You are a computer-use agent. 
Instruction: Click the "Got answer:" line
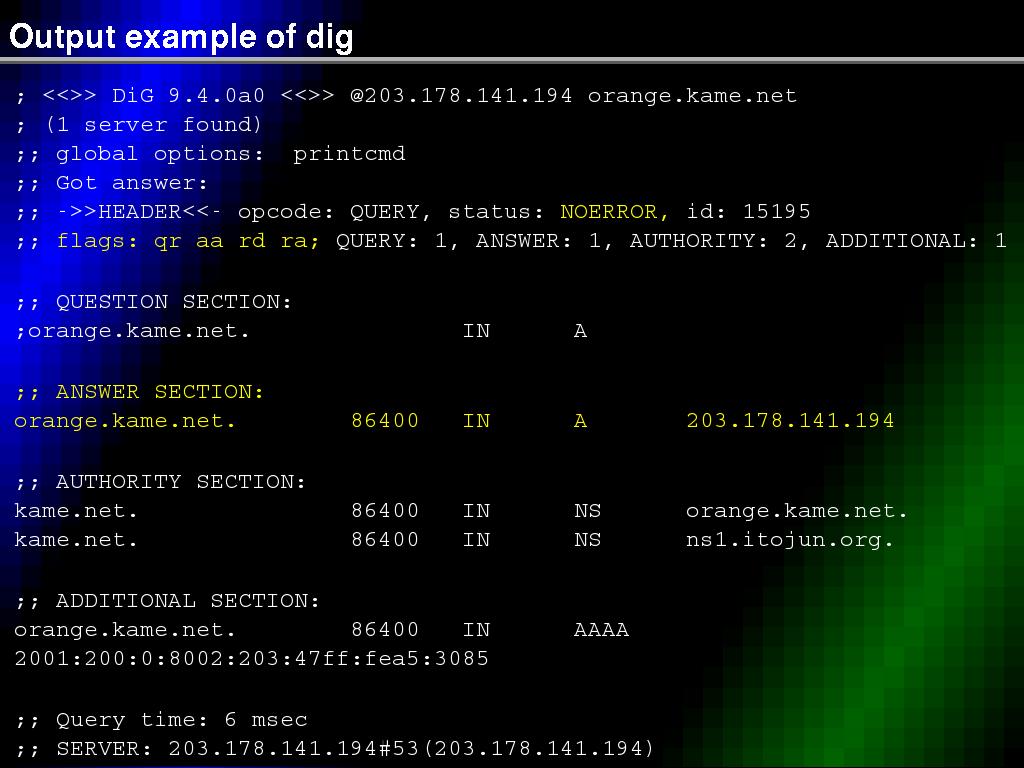coord(112,183)
